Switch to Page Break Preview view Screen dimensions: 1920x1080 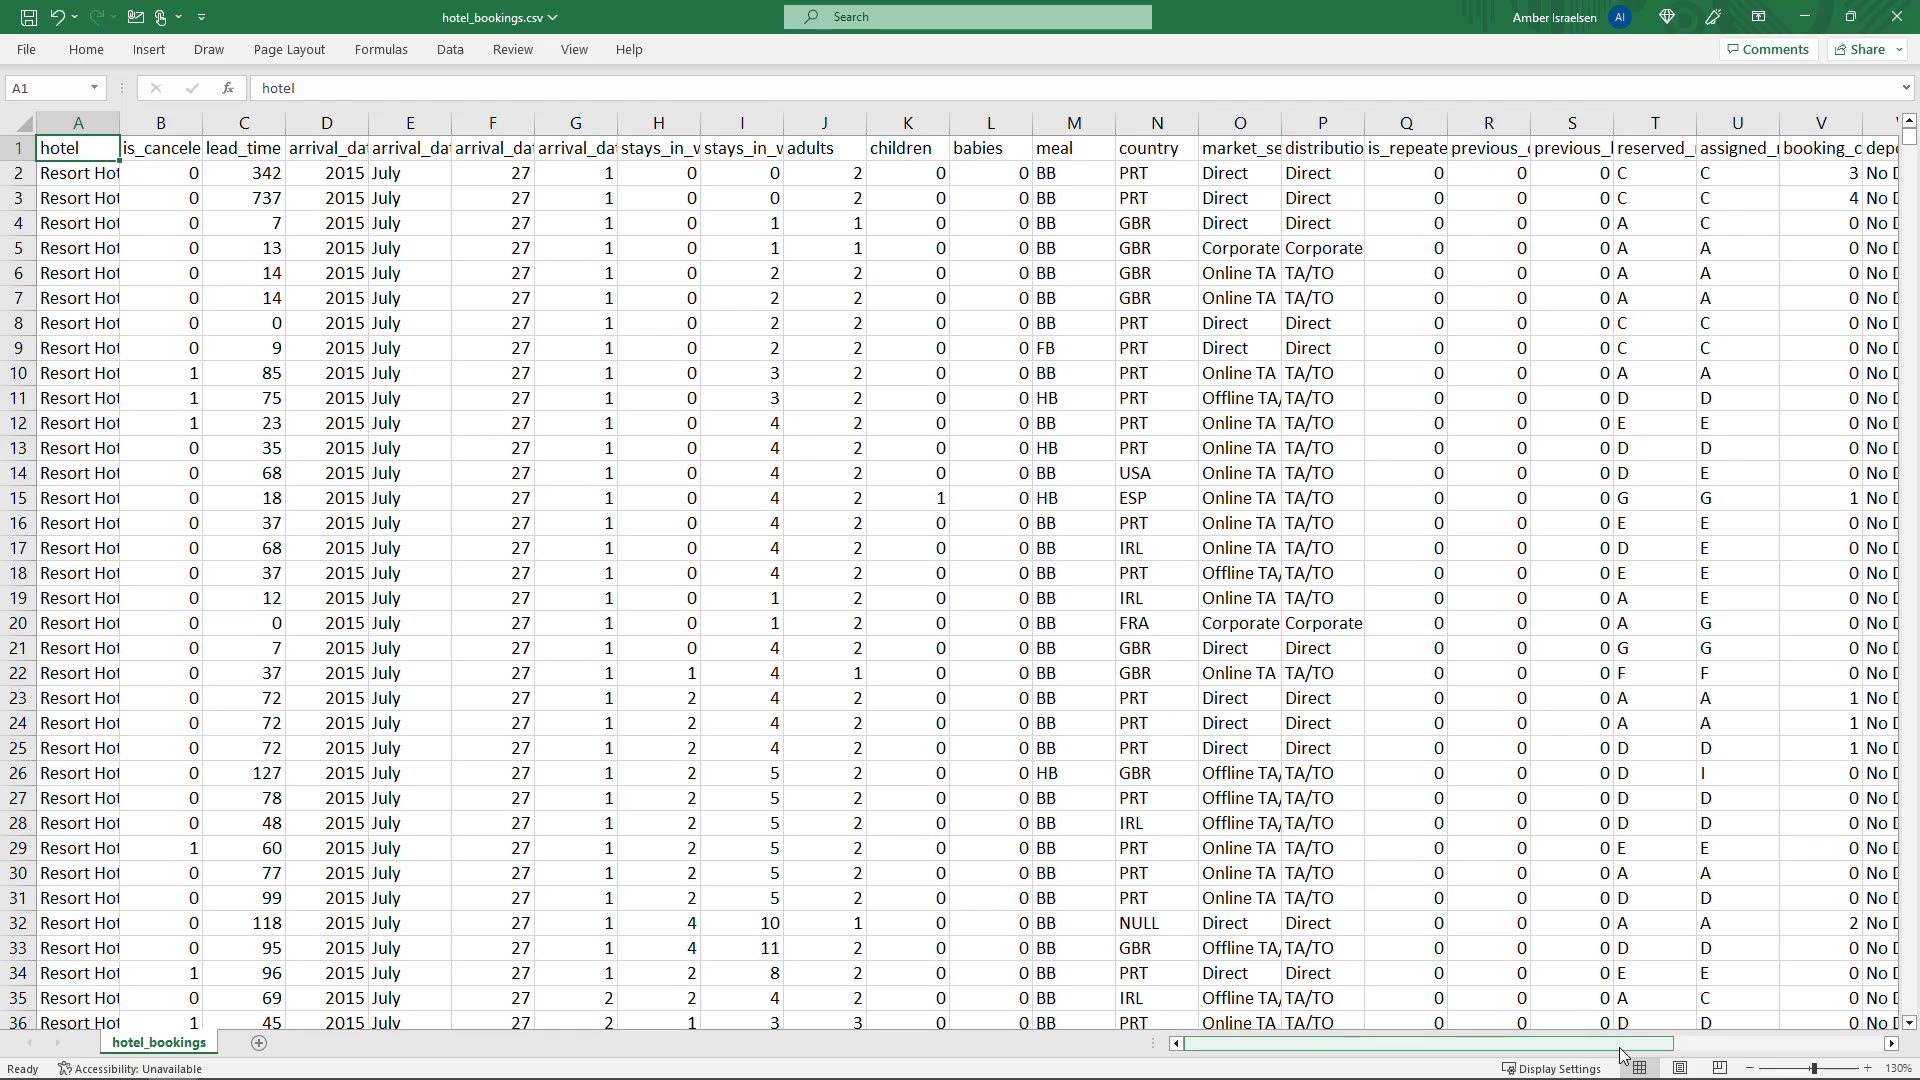click(x=1720, y=1068)
